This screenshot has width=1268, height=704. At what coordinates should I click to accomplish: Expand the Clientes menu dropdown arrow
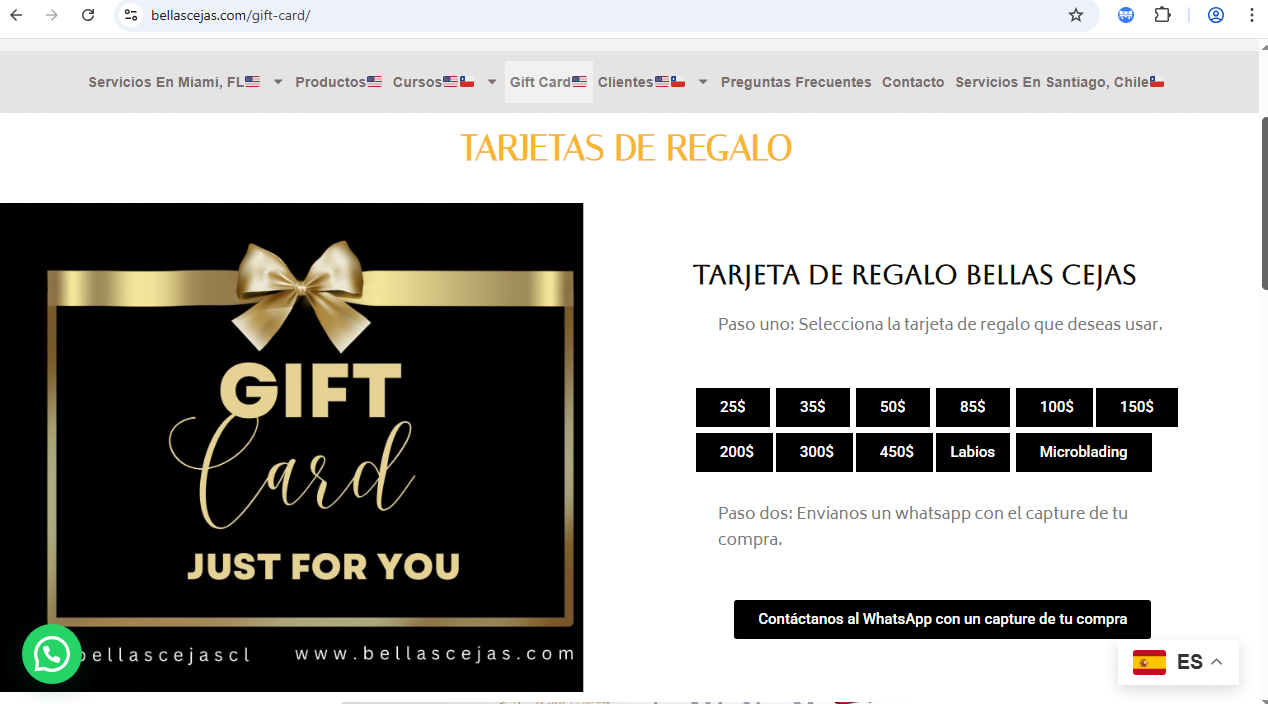click(x=703, y=82)
